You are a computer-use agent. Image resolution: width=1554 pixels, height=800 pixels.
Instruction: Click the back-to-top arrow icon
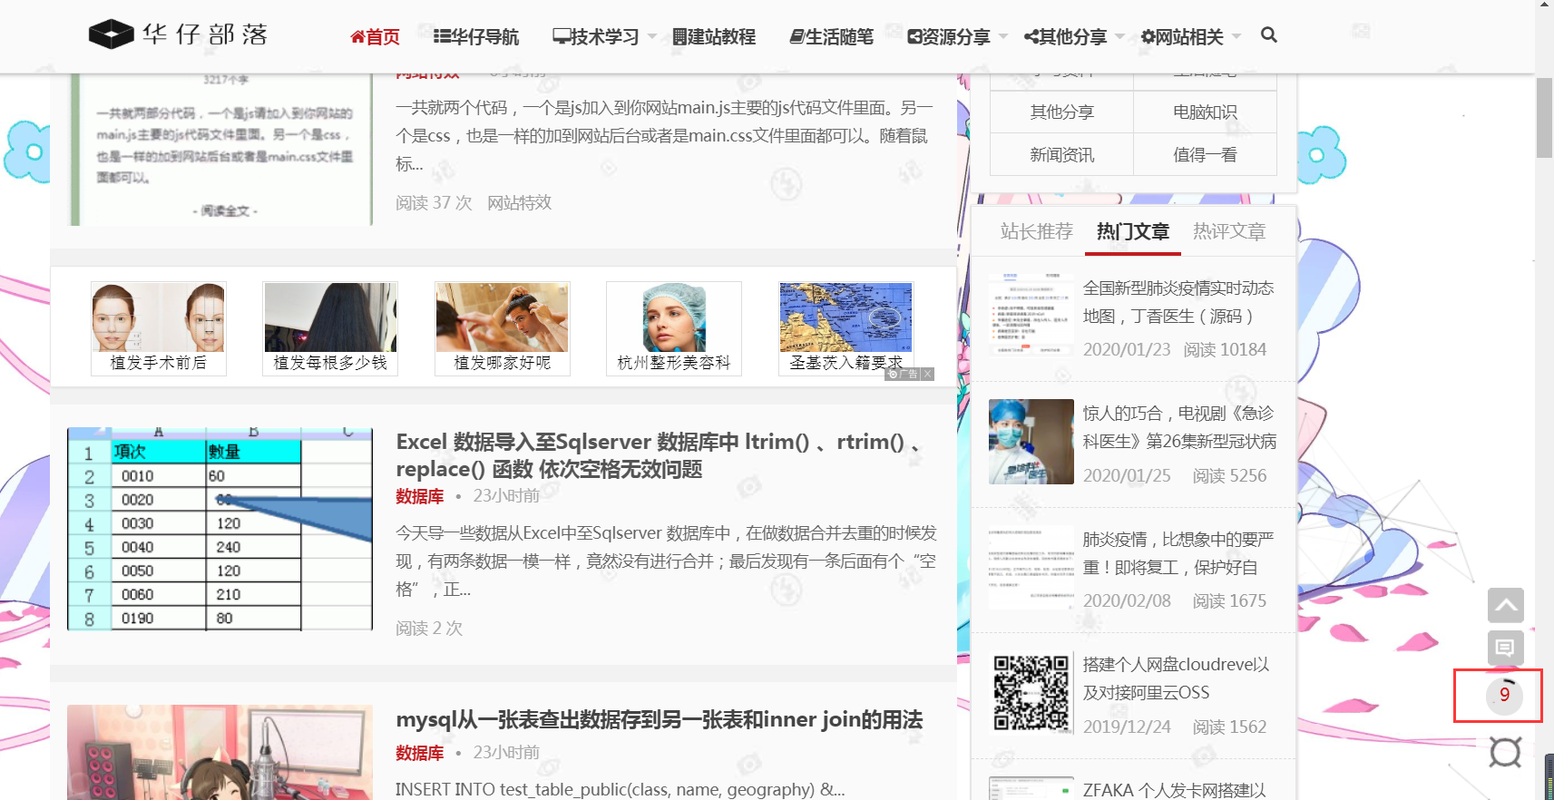1505,605
